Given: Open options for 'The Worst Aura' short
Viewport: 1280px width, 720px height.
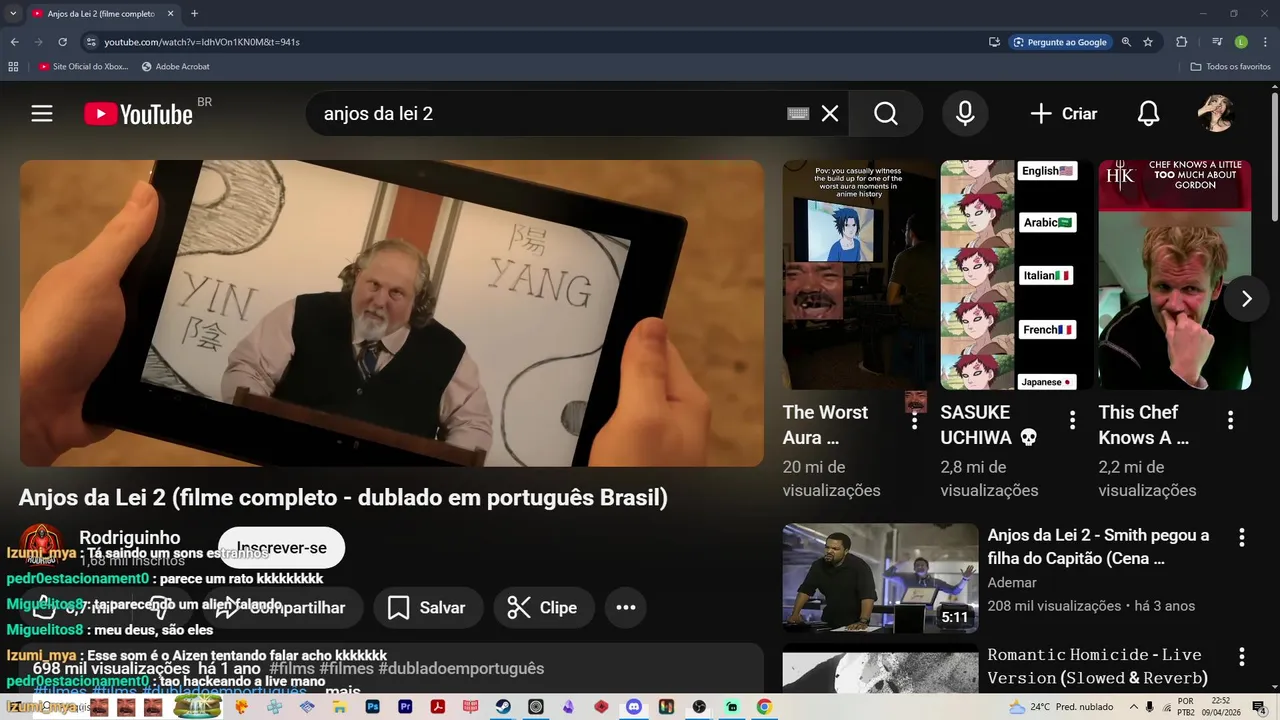Looking at the screenshot, I should coord(914,421).
